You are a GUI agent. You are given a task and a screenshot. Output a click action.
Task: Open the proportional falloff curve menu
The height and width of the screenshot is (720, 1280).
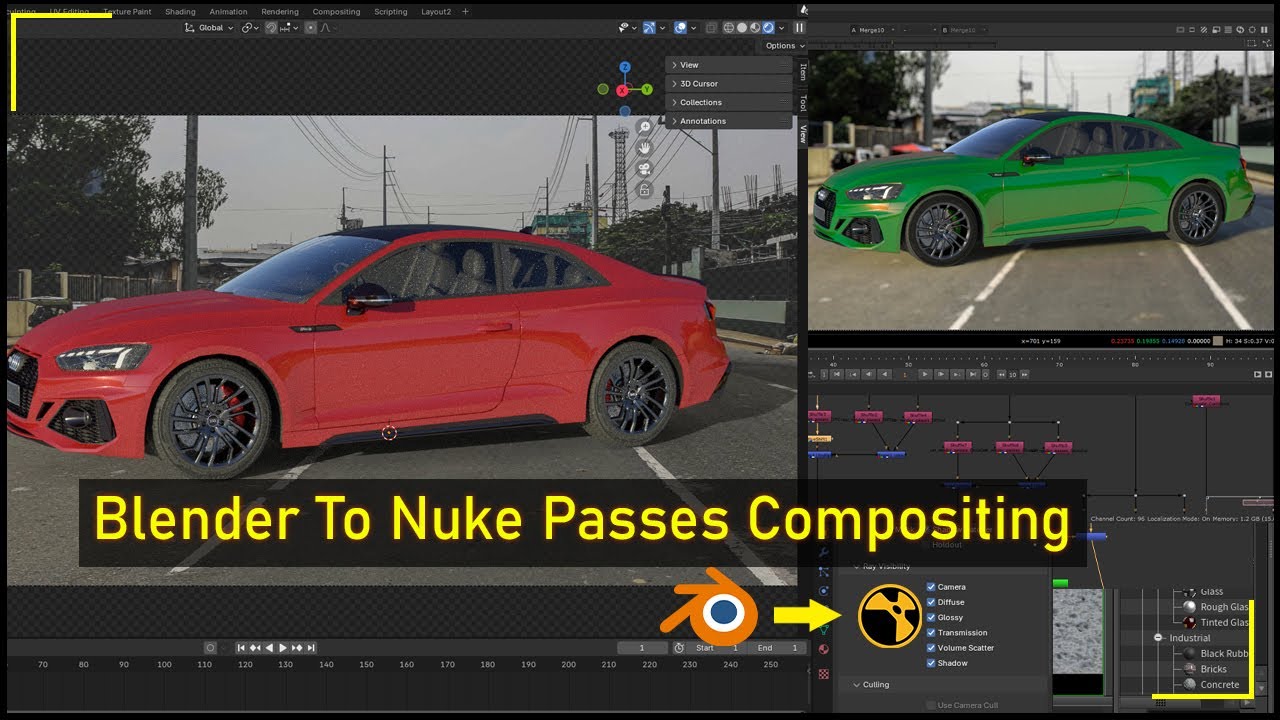(x=328, y=28)
